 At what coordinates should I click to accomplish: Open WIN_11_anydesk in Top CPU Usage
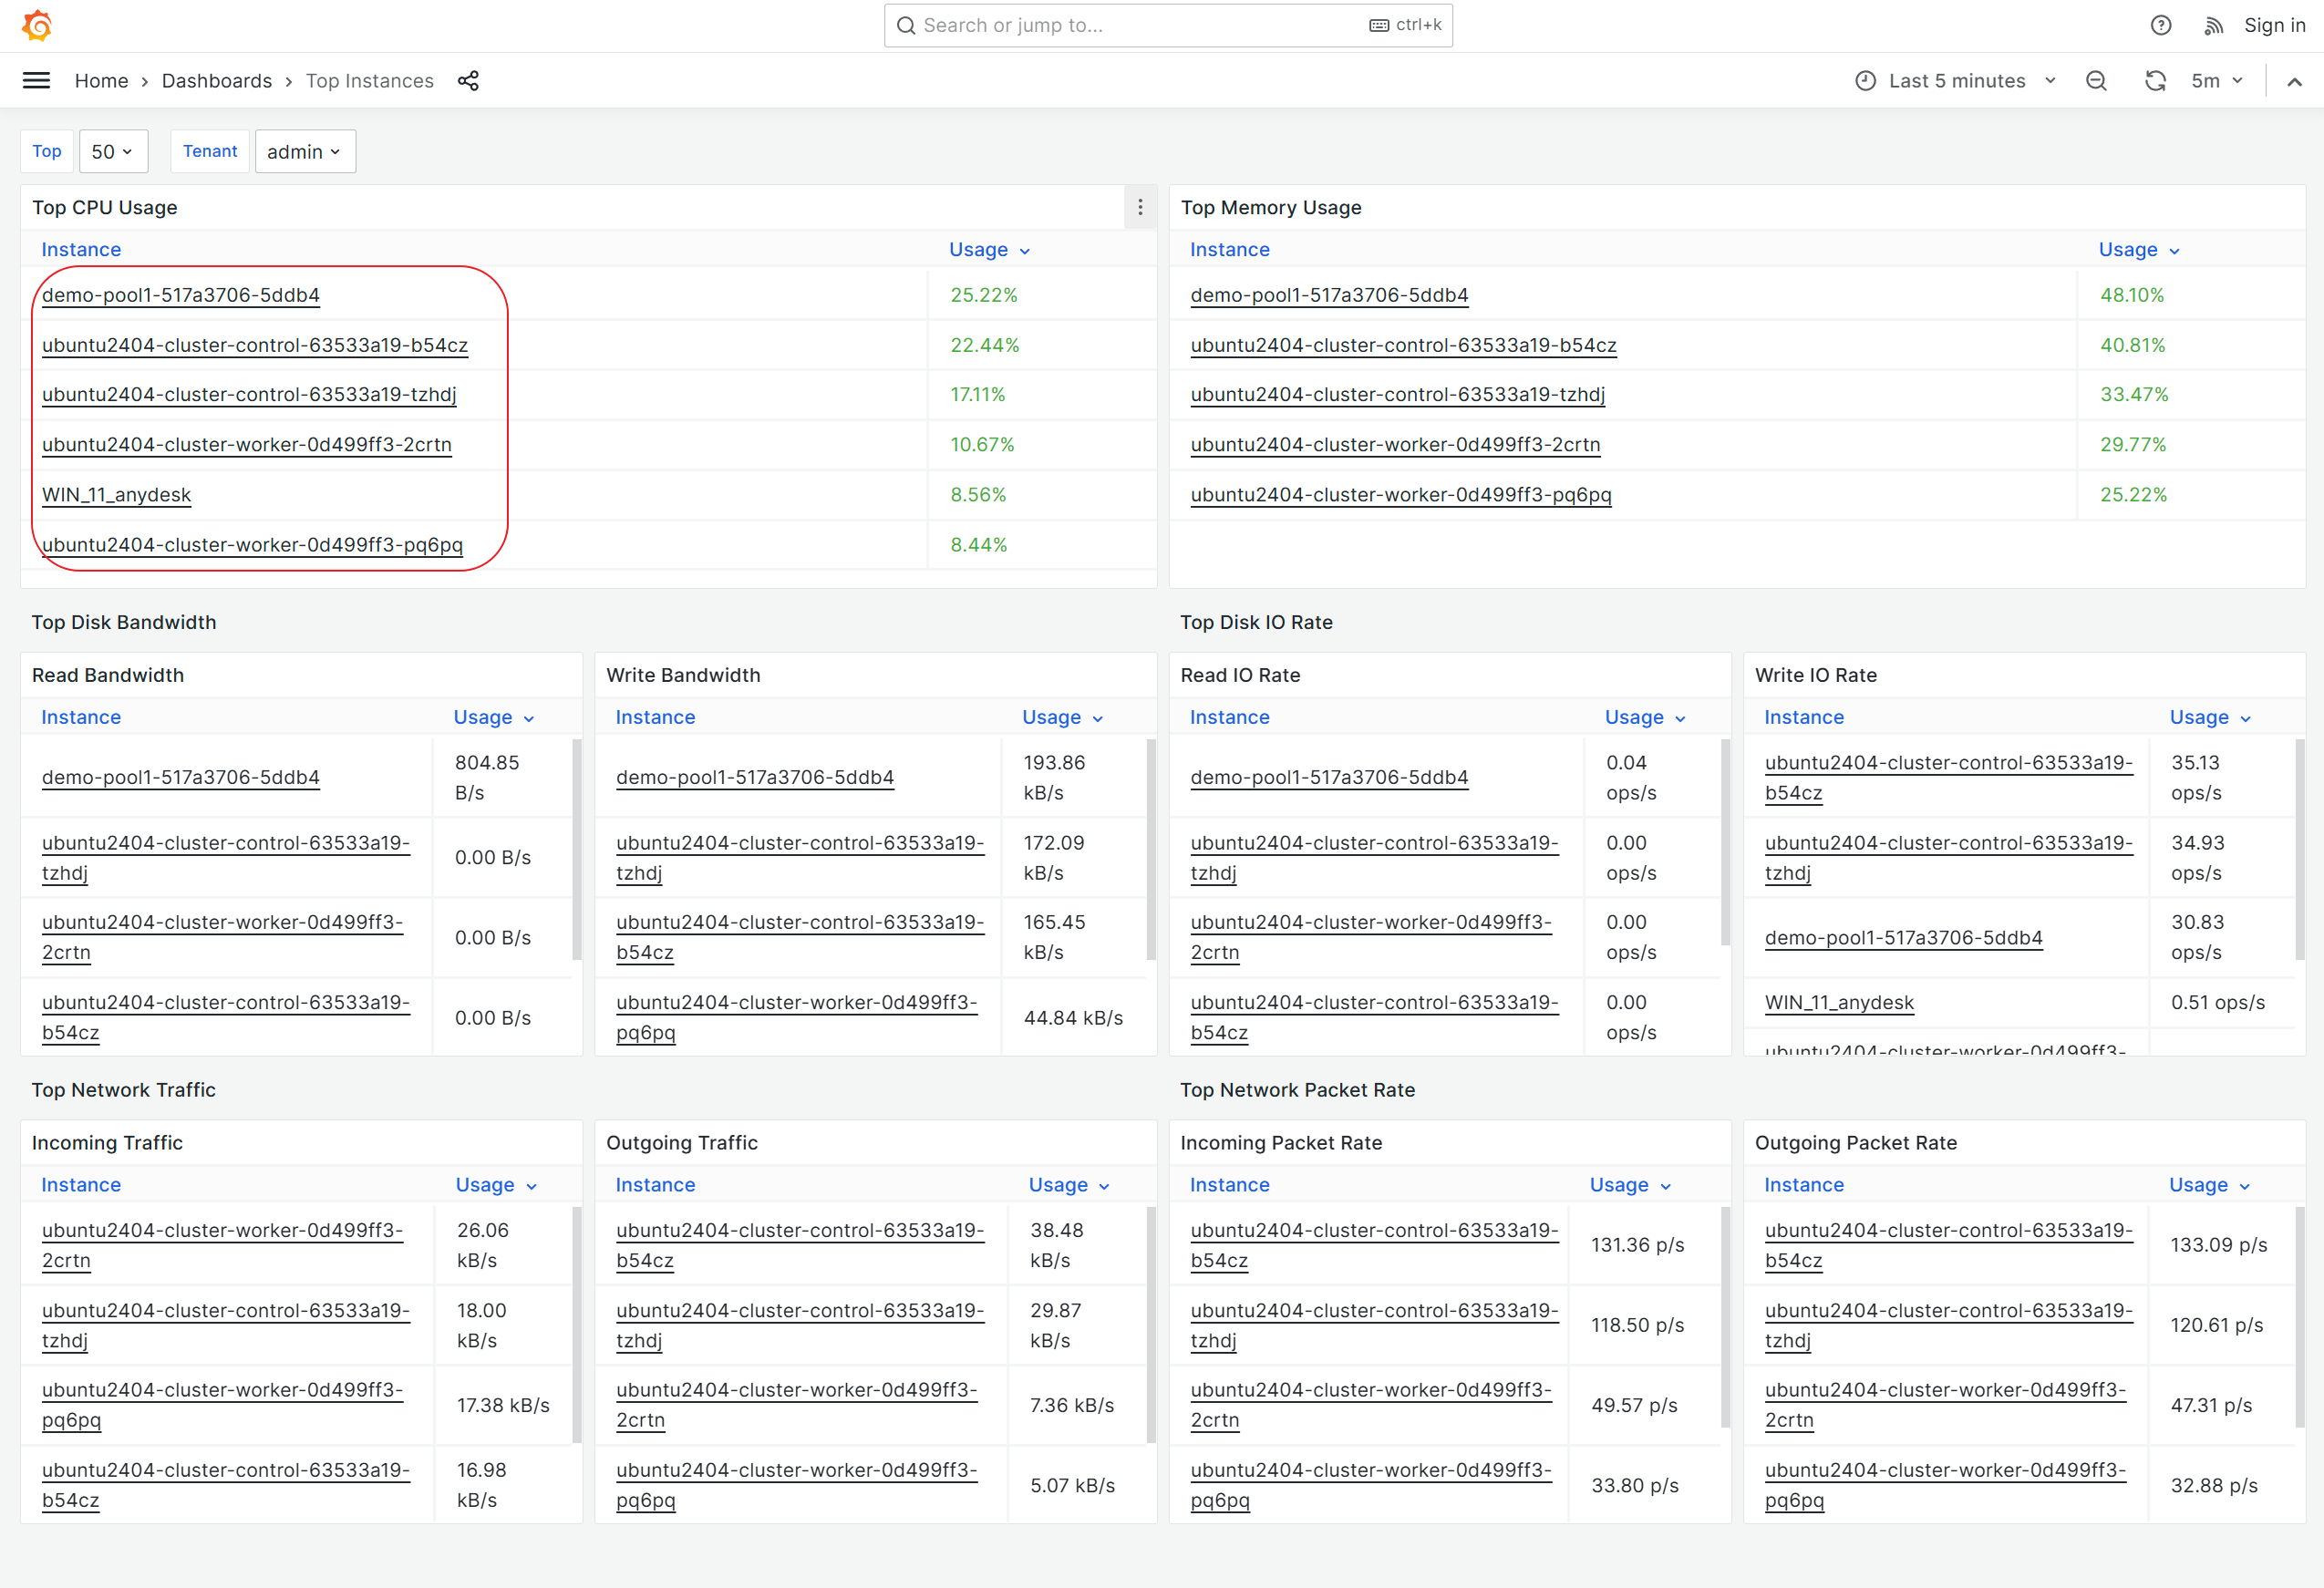pos(116,495)
